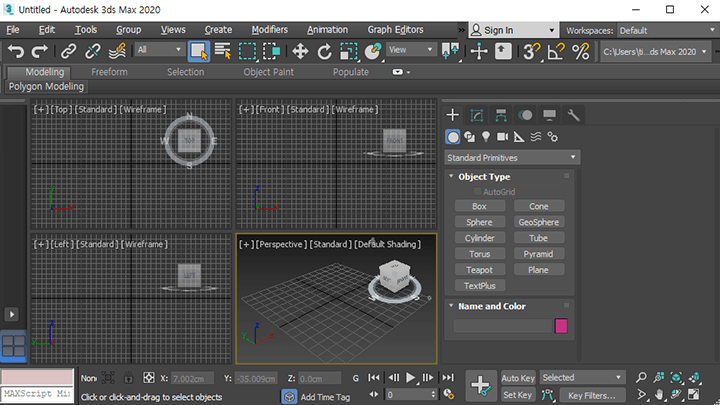Select the Space Warps category icon
Viewport: 720px width, 405px height.
[x=536, y=137]
